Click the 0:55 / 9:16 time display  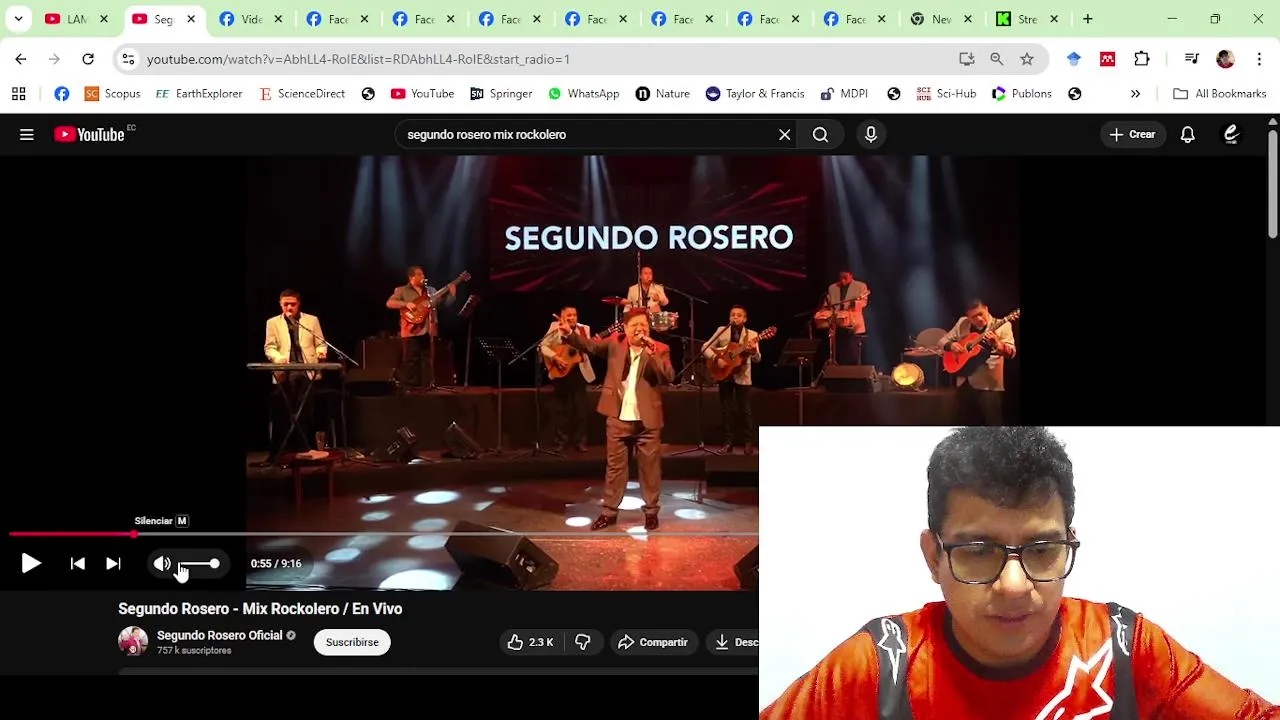276,564
